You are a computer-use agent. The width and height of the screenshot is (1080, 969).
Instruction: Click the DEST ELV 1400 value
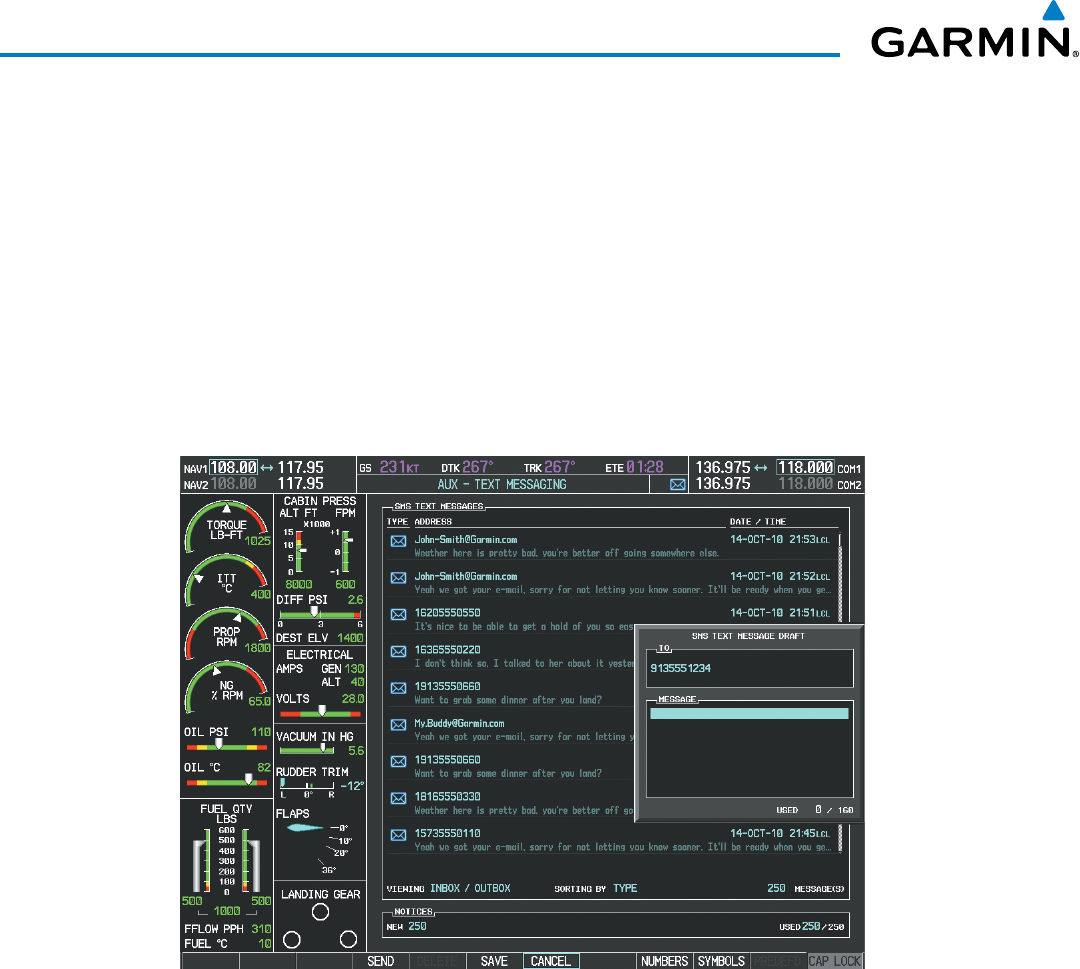pyautogui.click(x=350, y=638)
